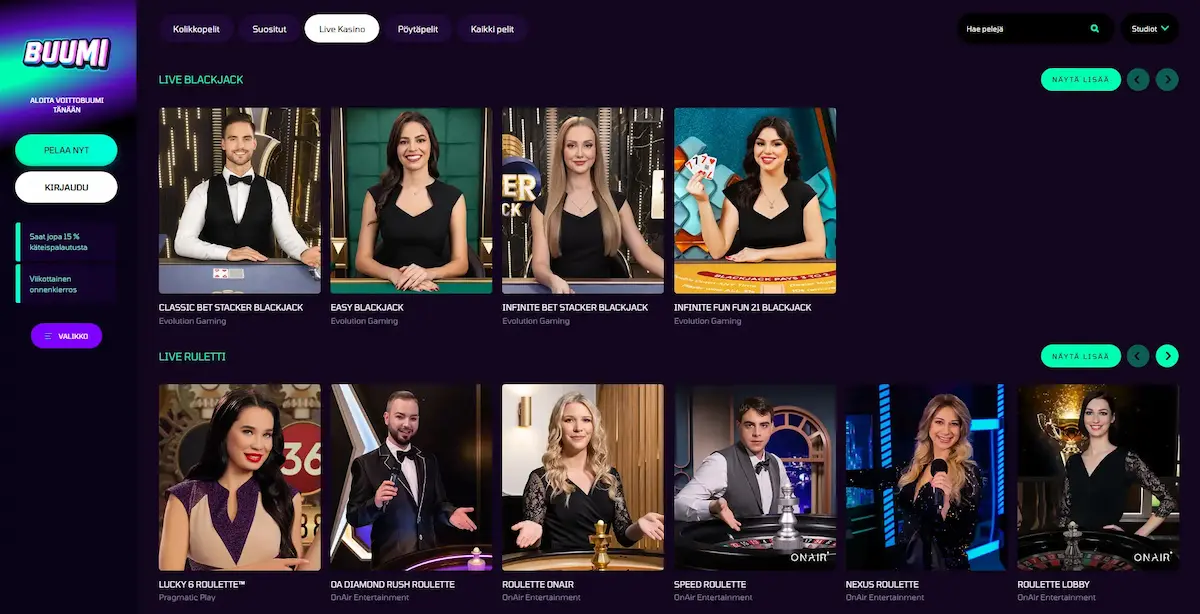This screenshot has width=1200, height=614.
Task: Switch to the Suositut tab
Action: tap(268, 29)
